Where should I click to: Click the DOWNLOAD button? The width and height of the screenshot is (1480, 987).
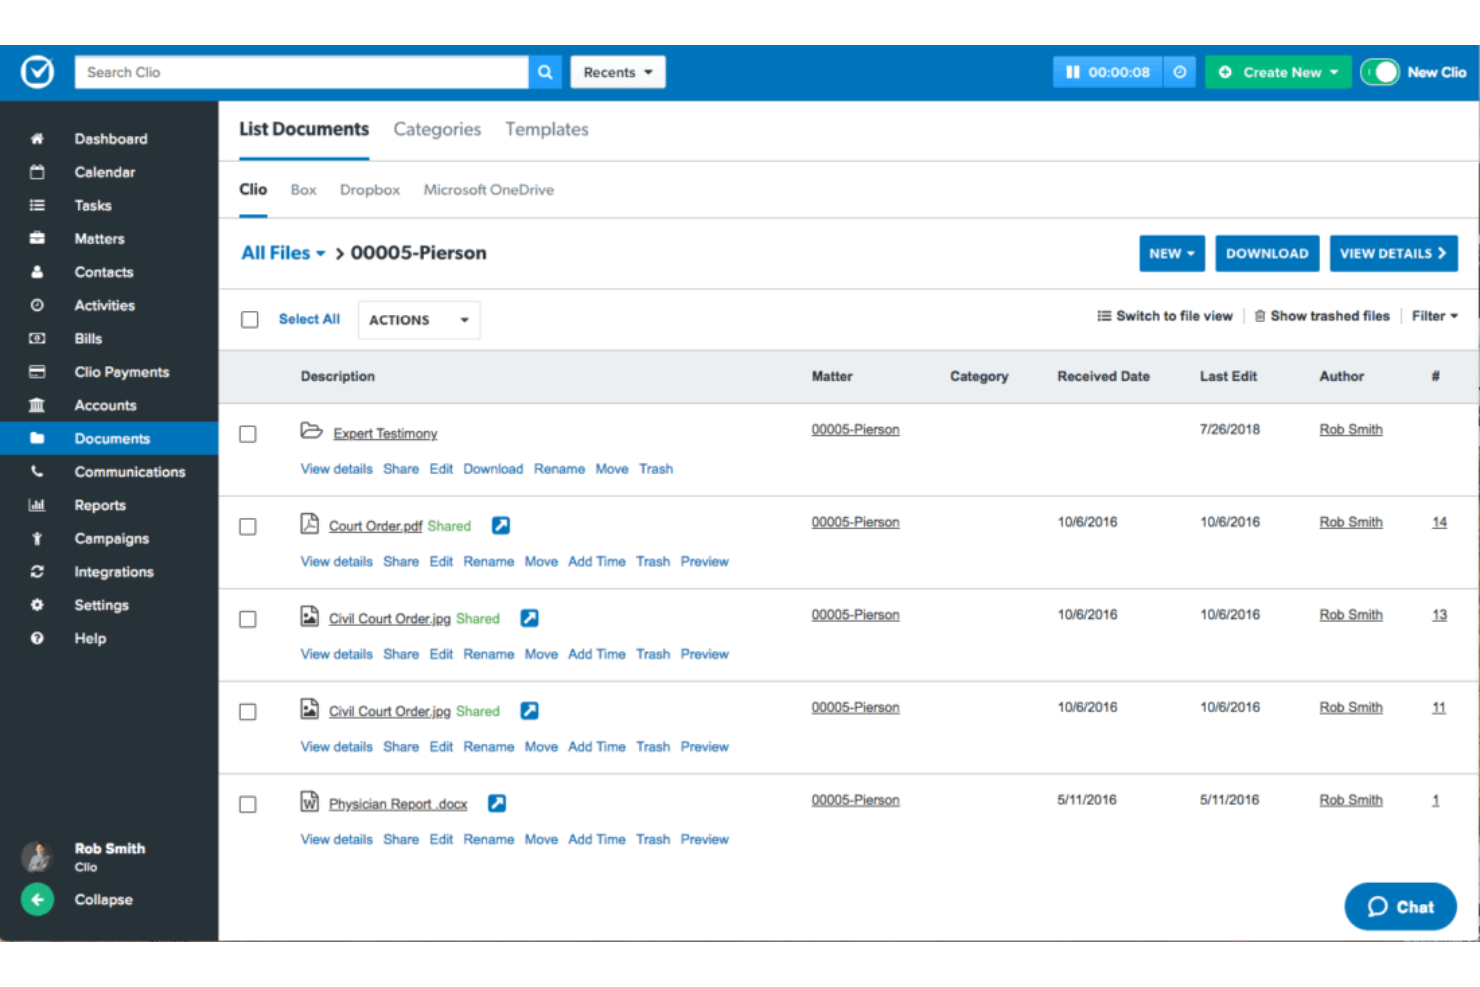[x=1267, y=254]
